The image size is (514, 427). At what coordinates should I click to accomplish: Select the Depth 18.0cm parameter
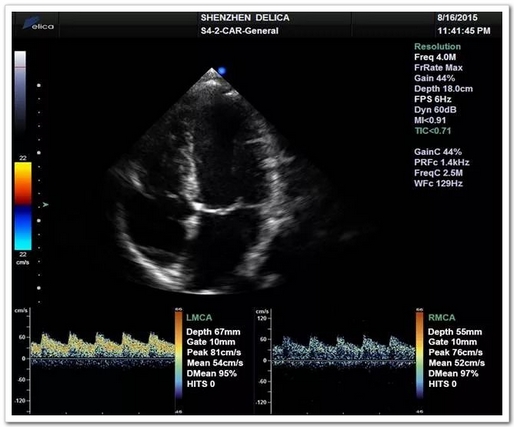[443, 89]
